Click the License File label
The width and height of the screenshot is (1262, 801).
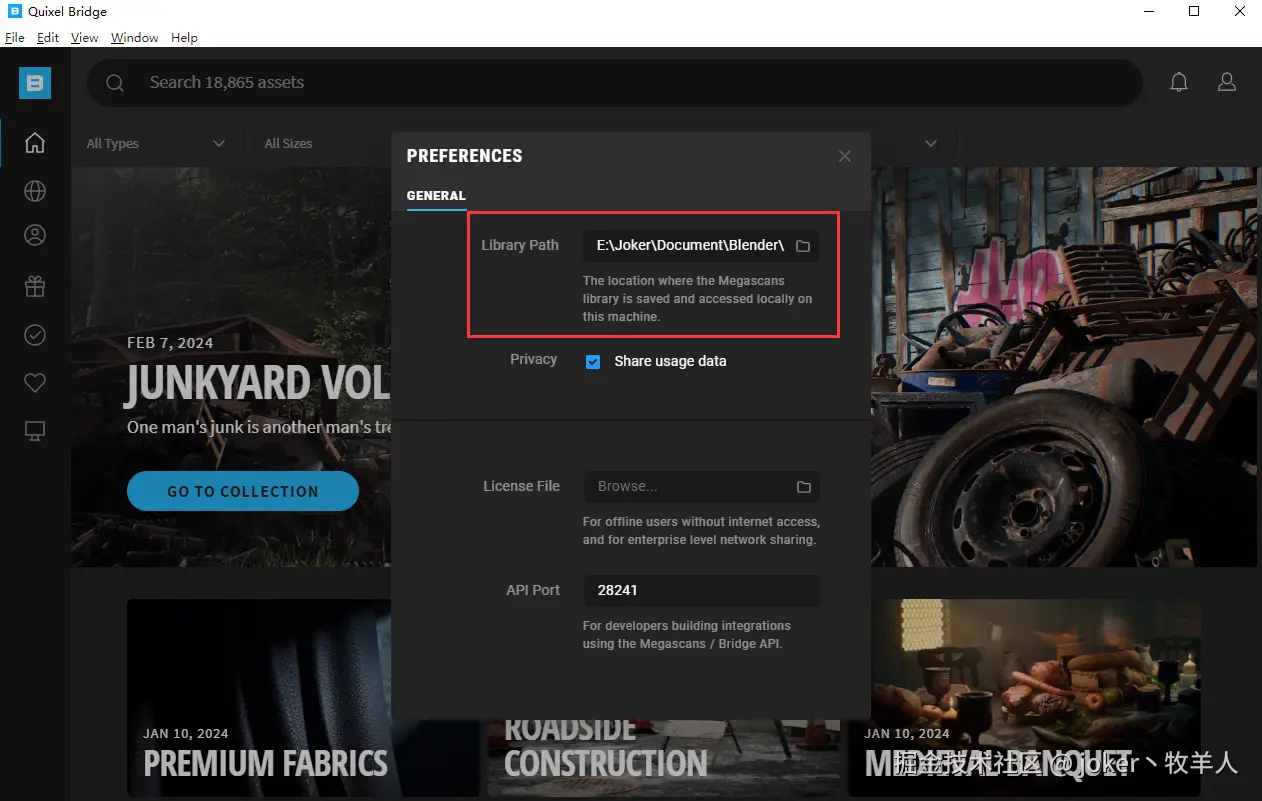coord(521,486)
